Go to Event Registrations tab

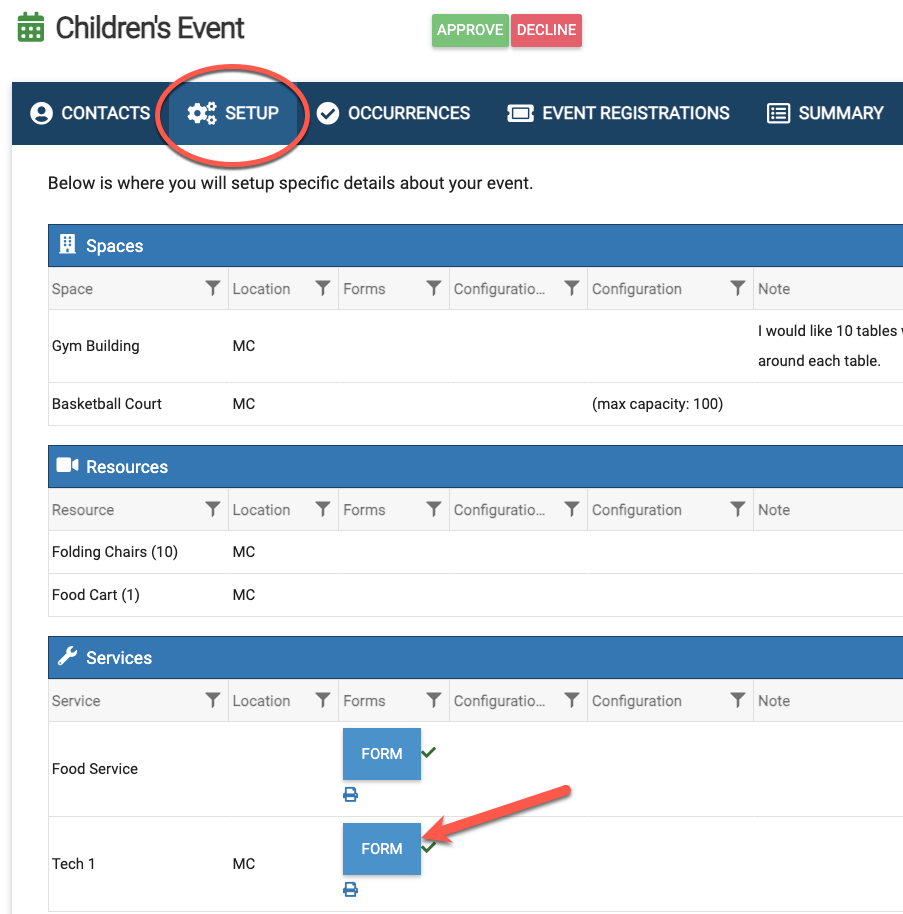(619, 113)
